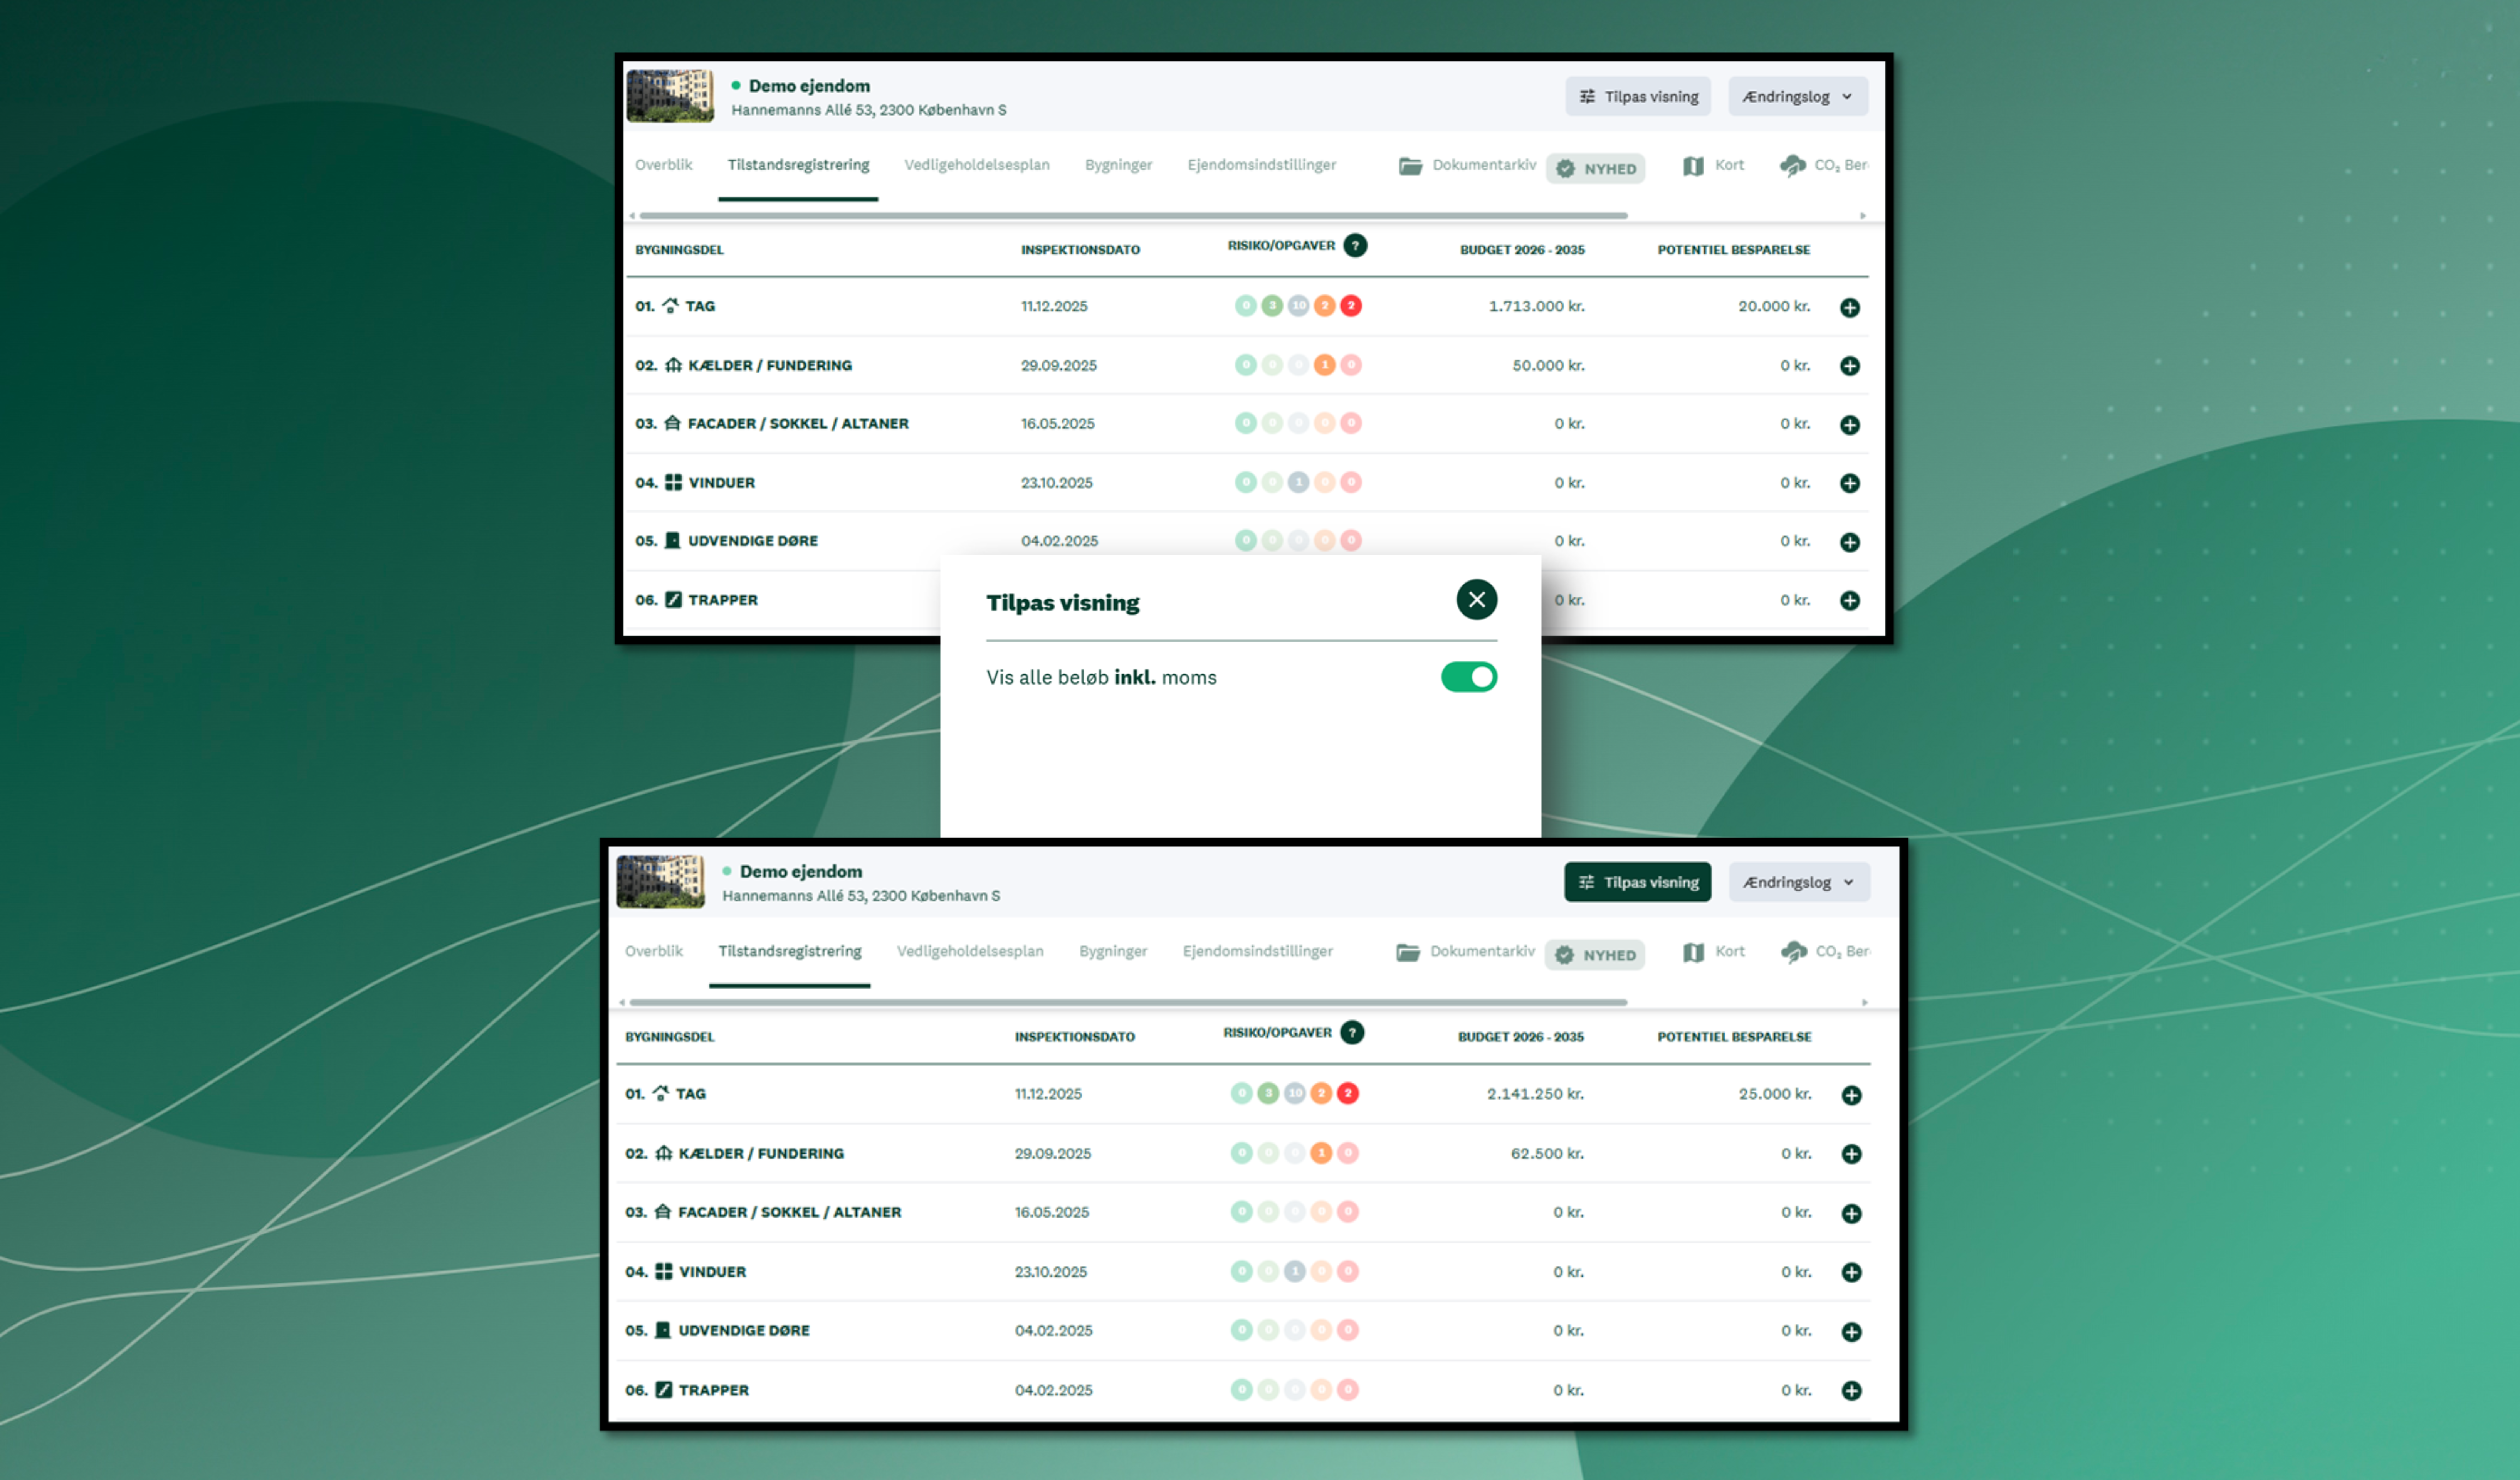The height and width of the screenshot is (1480, 2520).
Task: Expand Kælder row with 62.500 kr. budget
Action: pos(1851,1154)
